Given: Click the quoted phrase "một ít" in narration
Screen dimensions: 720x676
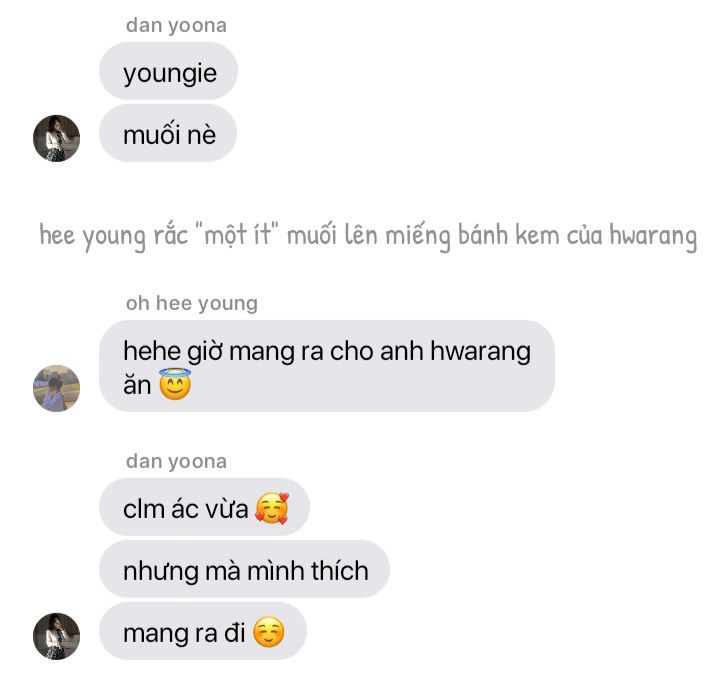Looking at the screenshot, I should coord(237,235).
